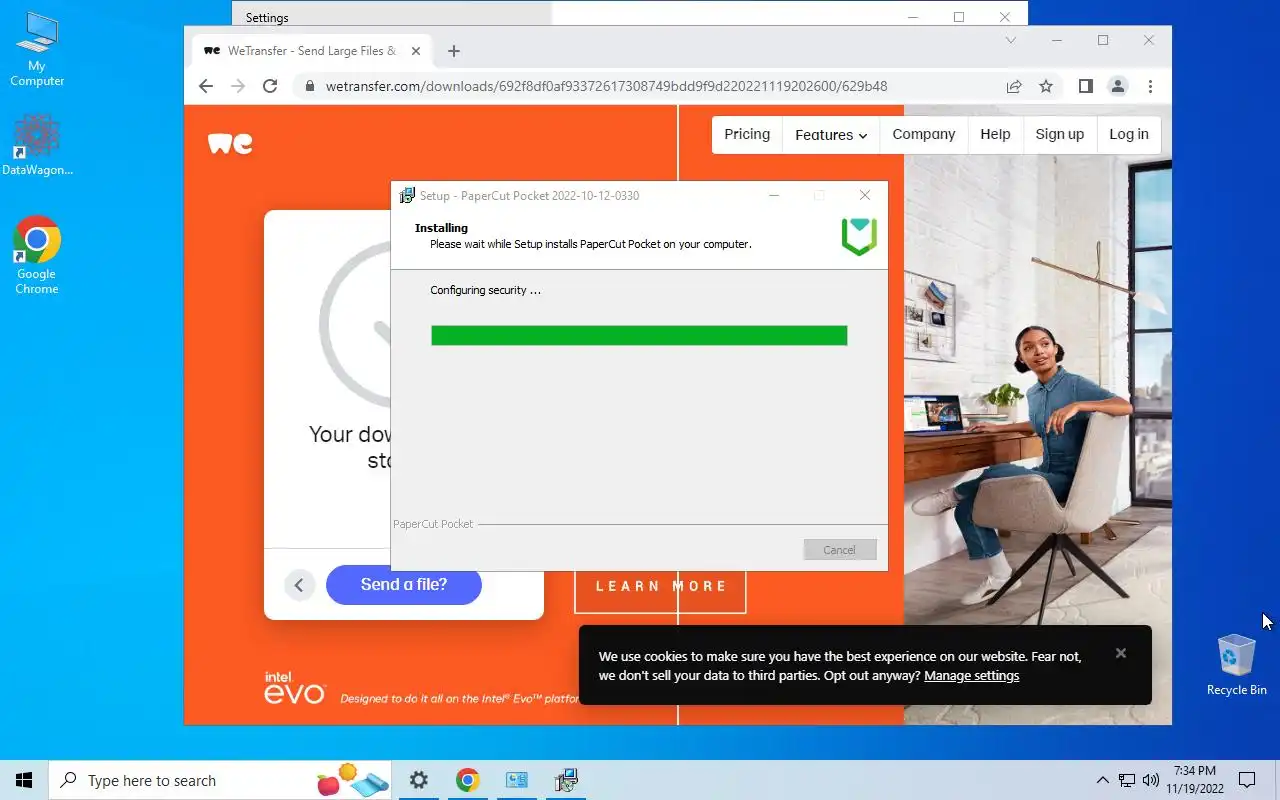Open Chrome tab search chevron

click(1011, 40)
